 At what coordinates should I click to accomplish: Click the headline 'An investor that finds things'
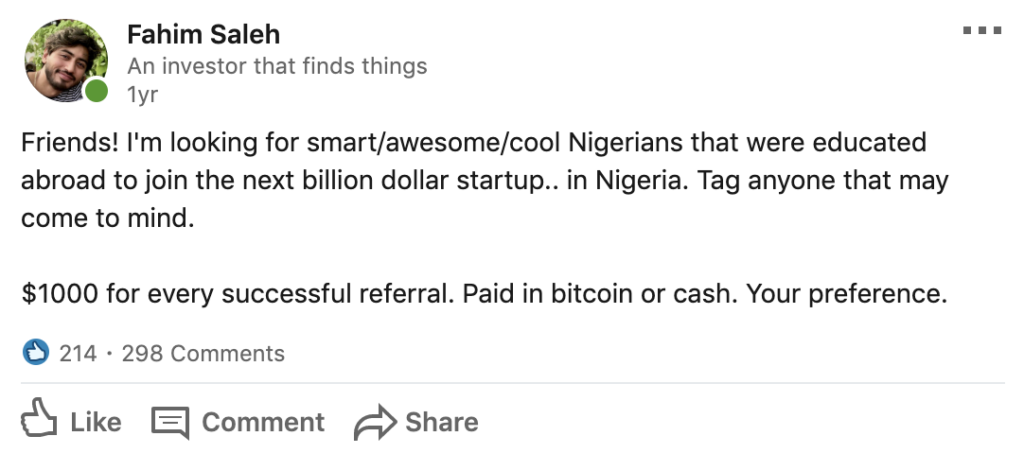pyautogui.click(x=277, y=66)
